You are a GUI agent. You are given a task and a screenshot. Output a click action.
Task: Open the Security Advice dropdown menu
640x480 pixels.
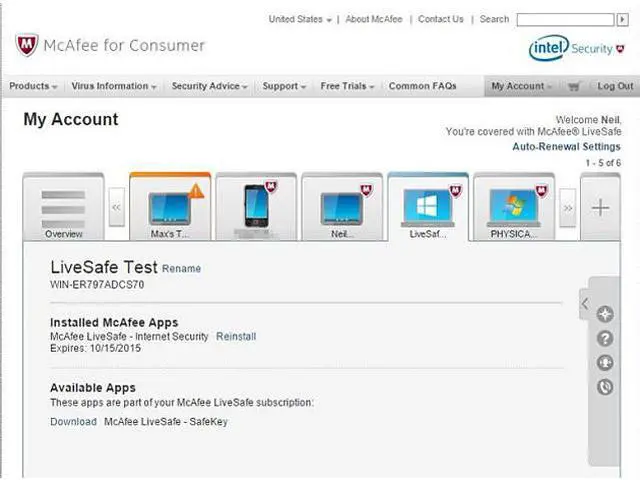[x=209, y=86]
